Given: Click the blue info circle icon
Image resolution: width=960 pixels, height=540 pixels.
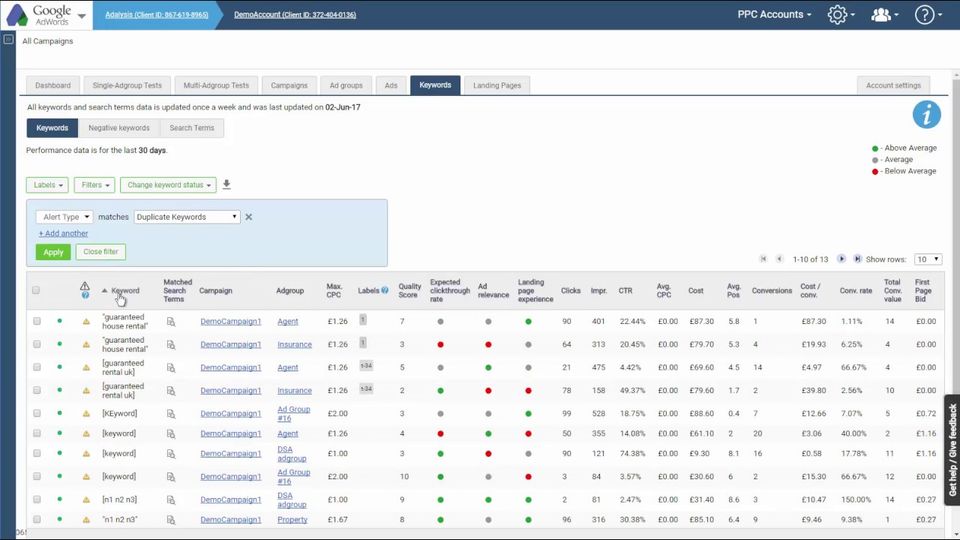Looking at the screenshot, I should [x=926, y=114].
